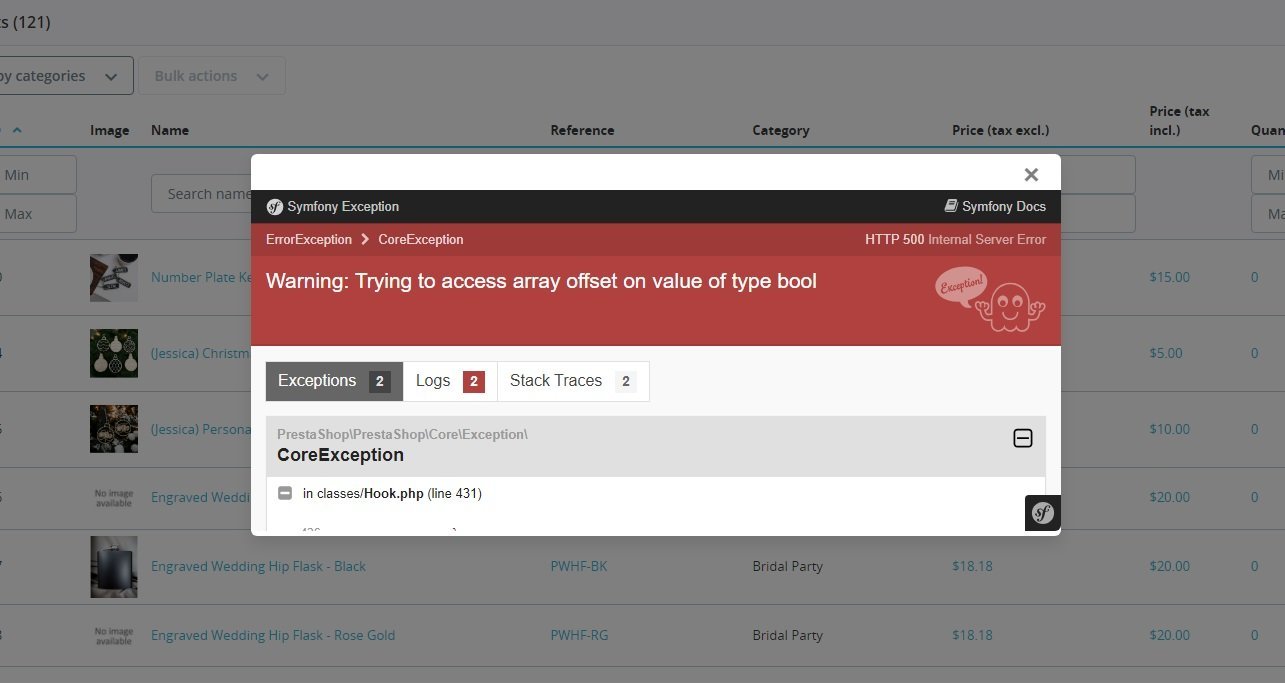Open Symfony debug toolbar icon
Image resolution: width=1285 pixels, height=684 pixels.
point(1042,513)
